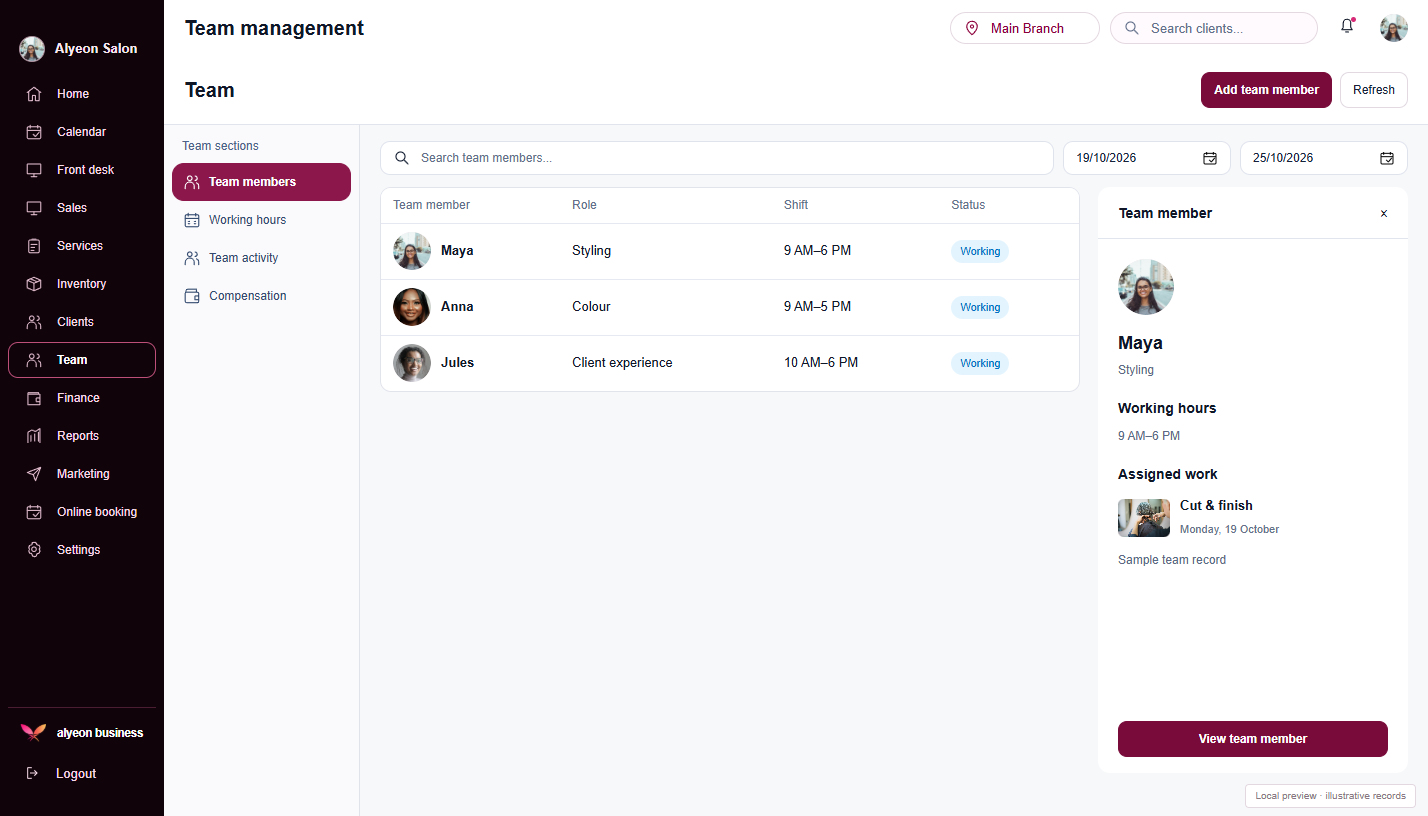Click the Front desk monitor icon

[x=34, y=170]
